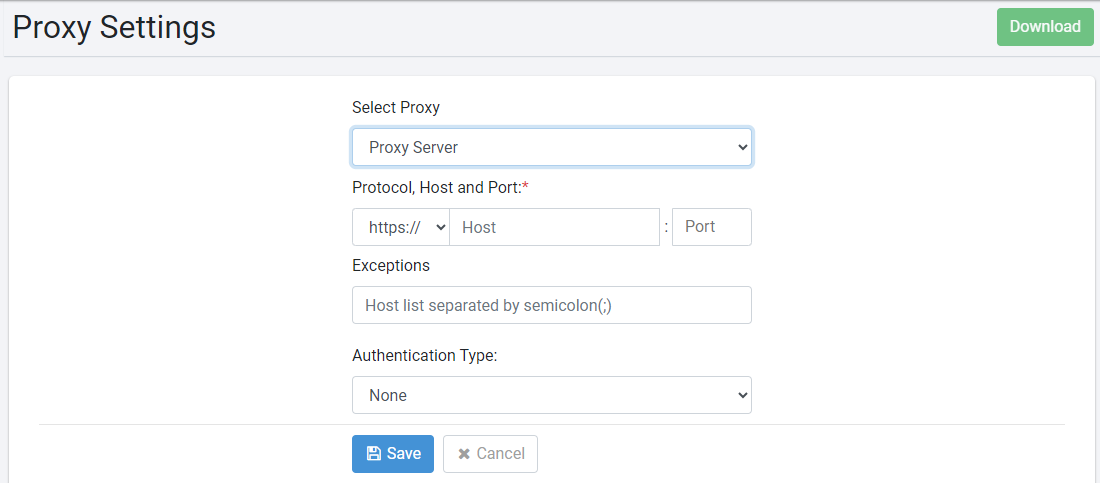Click the red required asterisk marker

[525, 186]
